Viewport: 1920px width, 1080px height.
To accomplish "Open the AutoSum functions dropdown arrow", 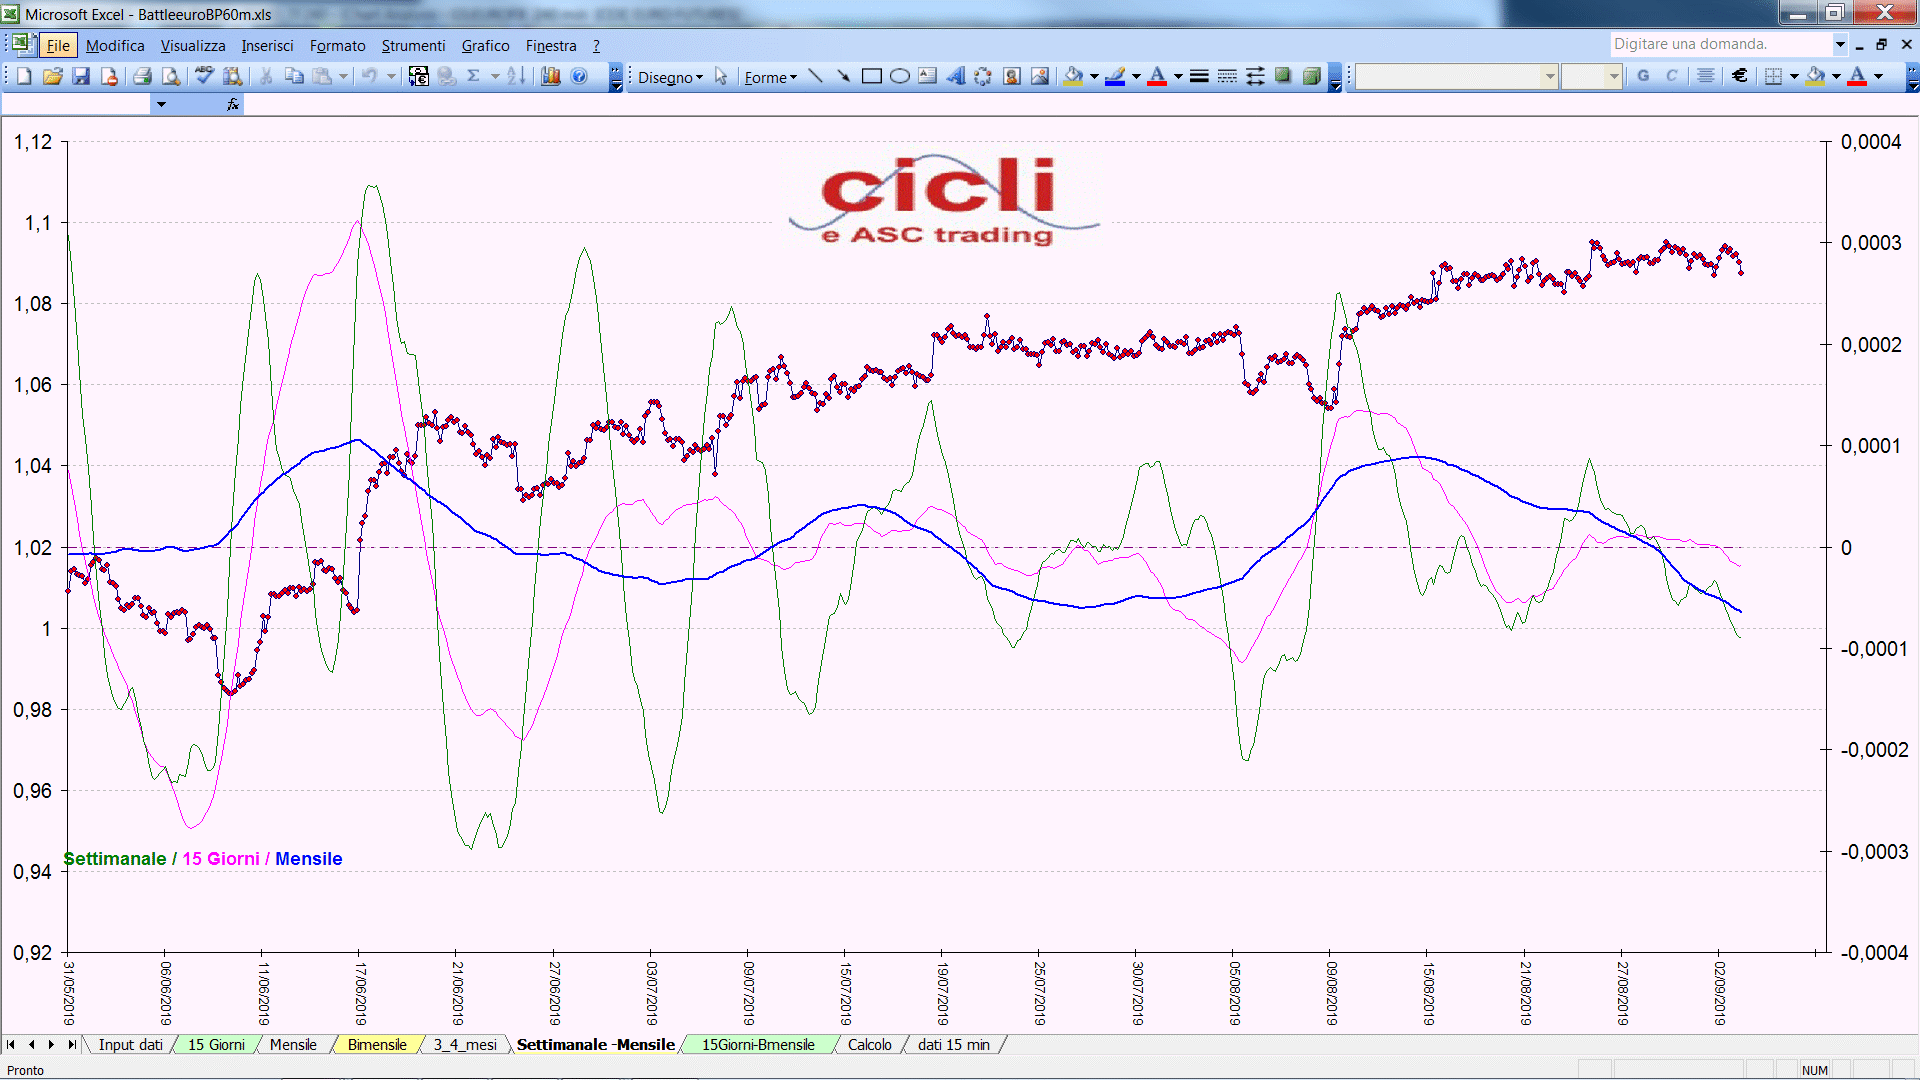I will (495, 76).
